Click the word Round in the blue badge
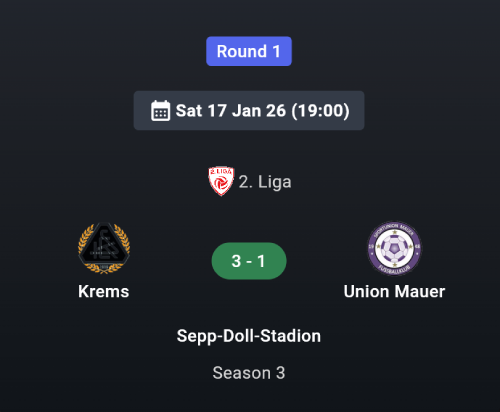This screenshot has height=412, width=500. [x=242, y=51]
